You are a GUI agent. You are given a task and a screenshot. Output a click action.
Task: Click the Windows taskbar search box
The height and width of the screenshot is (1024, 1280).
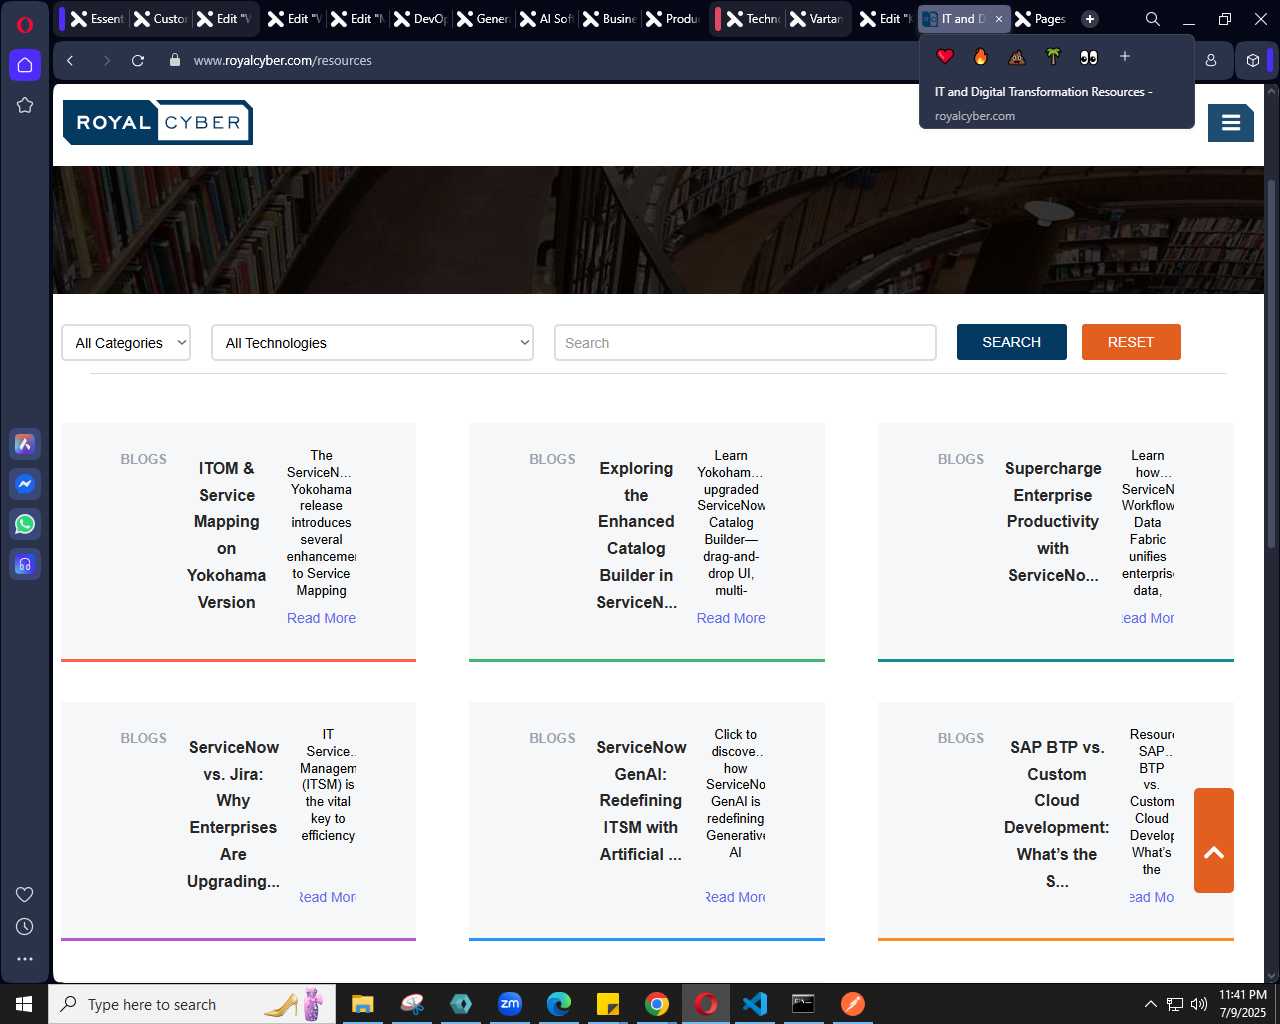pos(190,1004)
